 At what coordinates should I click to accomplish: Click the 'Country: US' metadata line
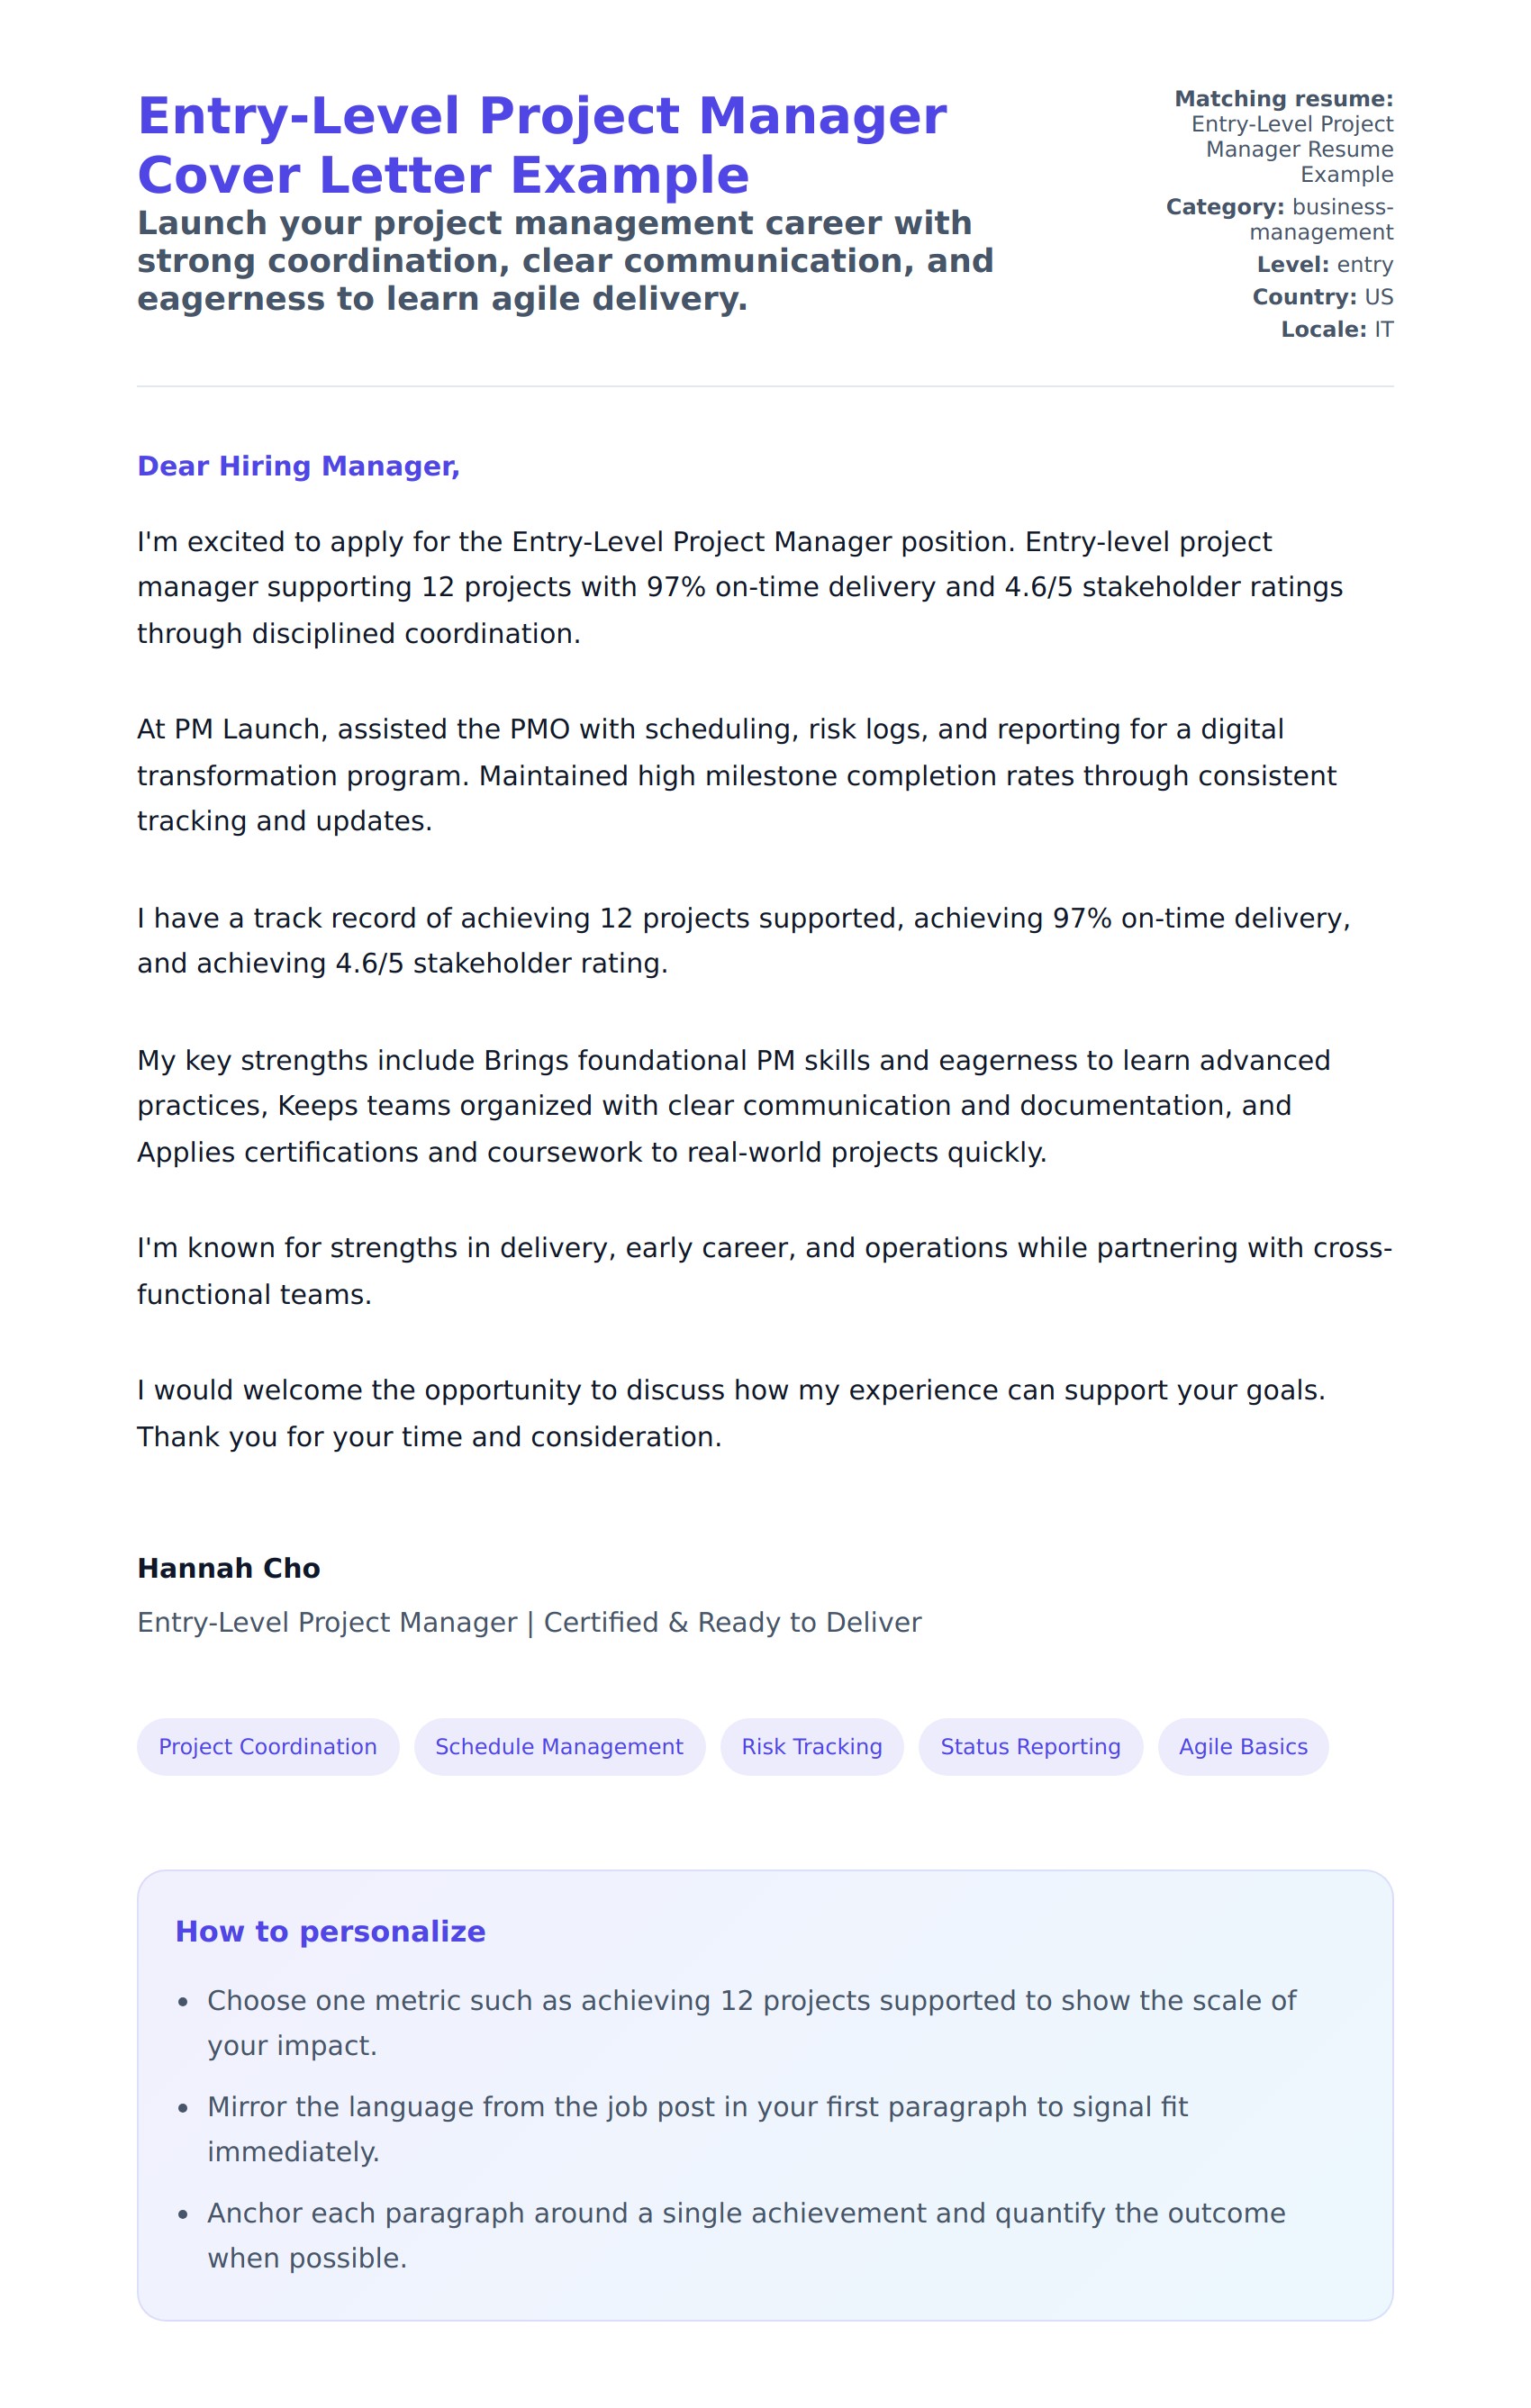(x=1322, y=297)
